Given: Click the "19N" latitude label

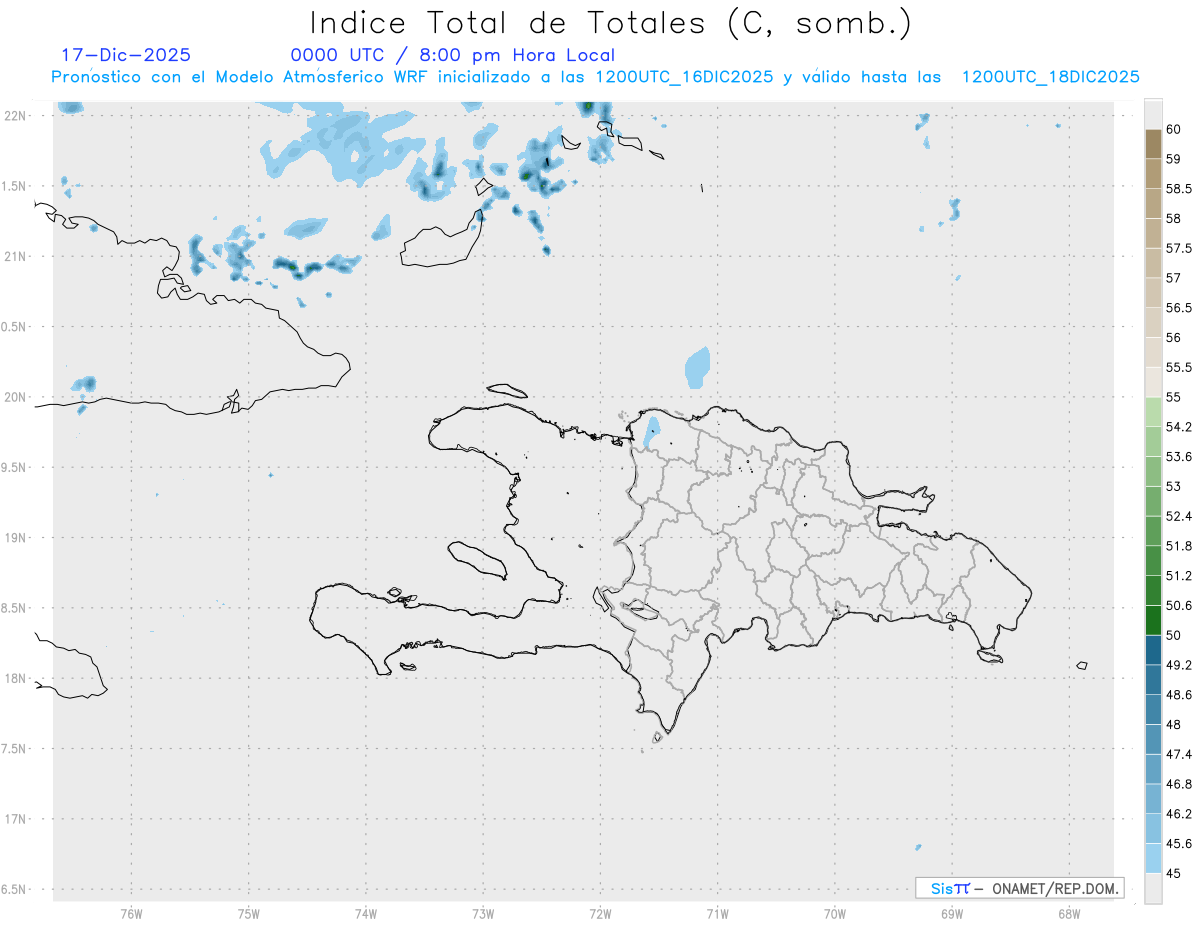Looking at the screenshot, I should pos(15,538).
